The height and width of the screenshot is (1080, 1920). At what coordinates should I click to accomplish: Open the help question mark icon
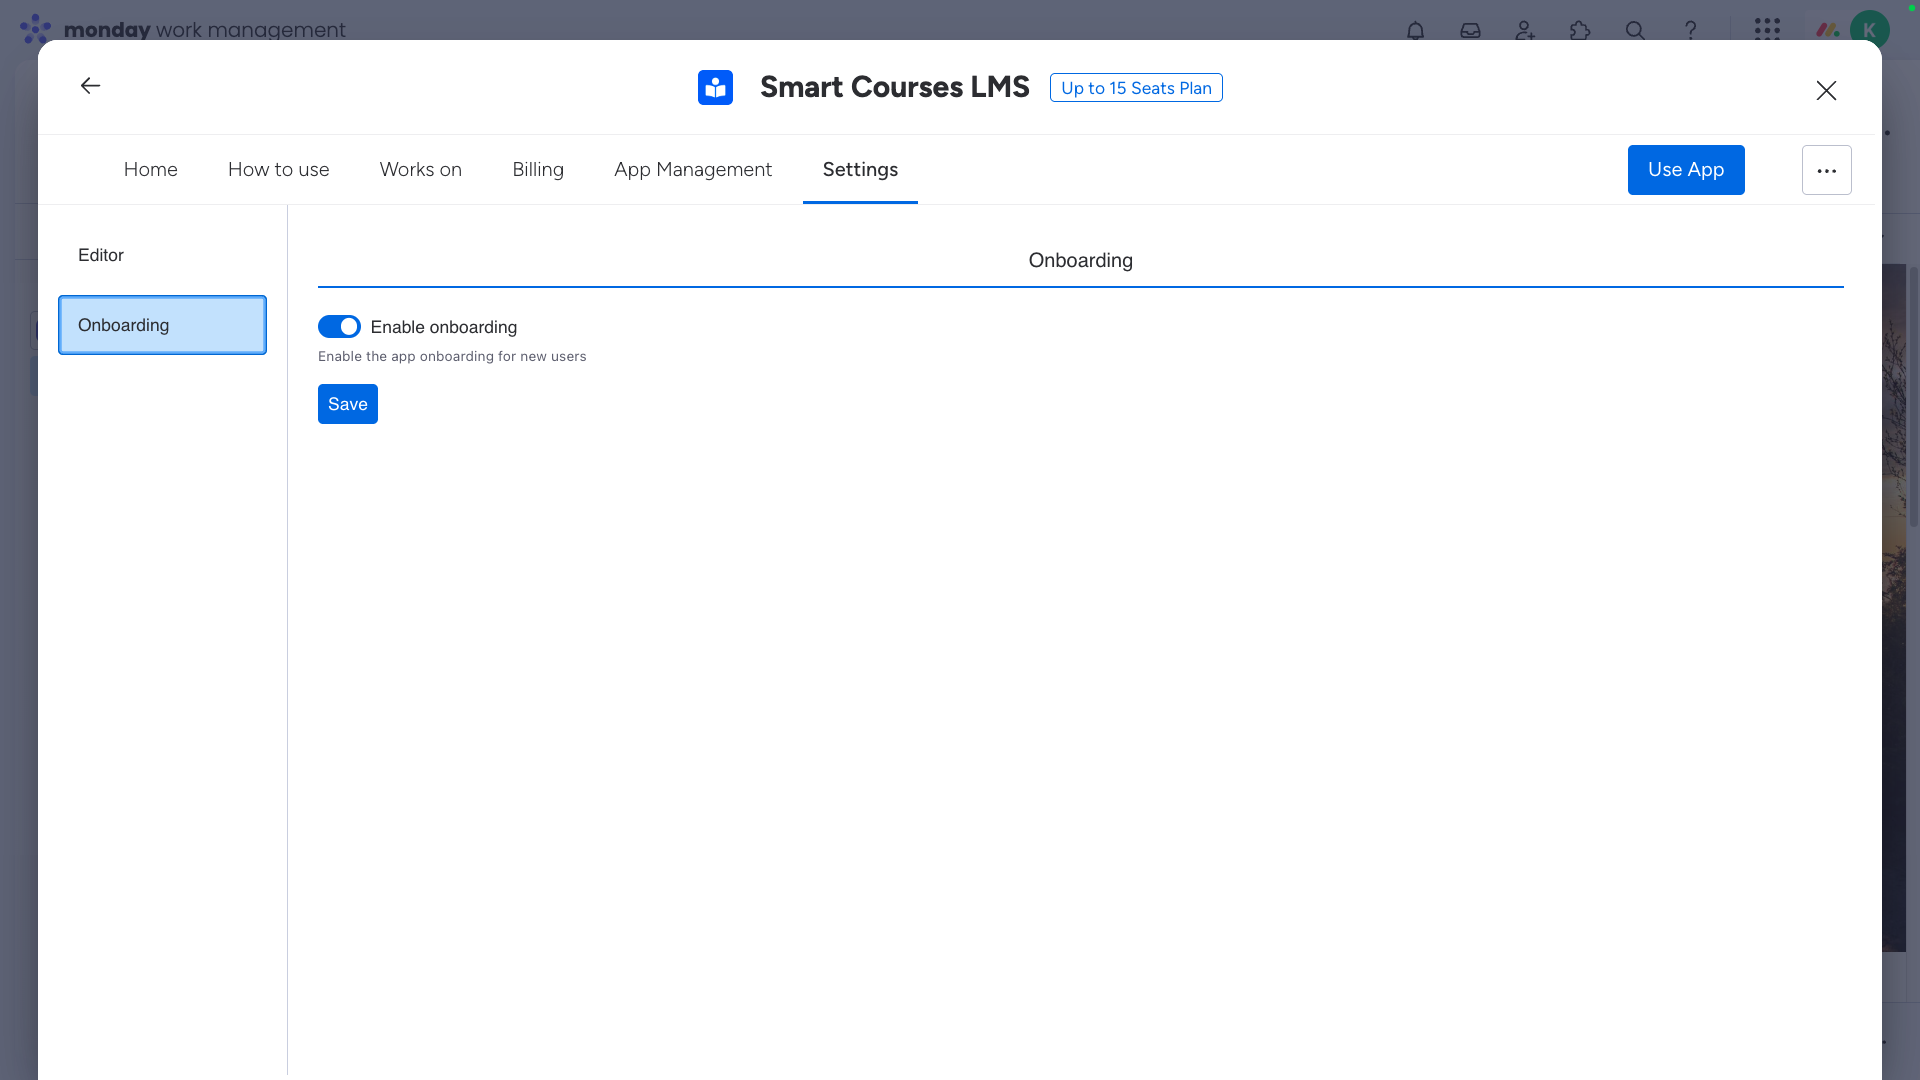[1690, 30]
